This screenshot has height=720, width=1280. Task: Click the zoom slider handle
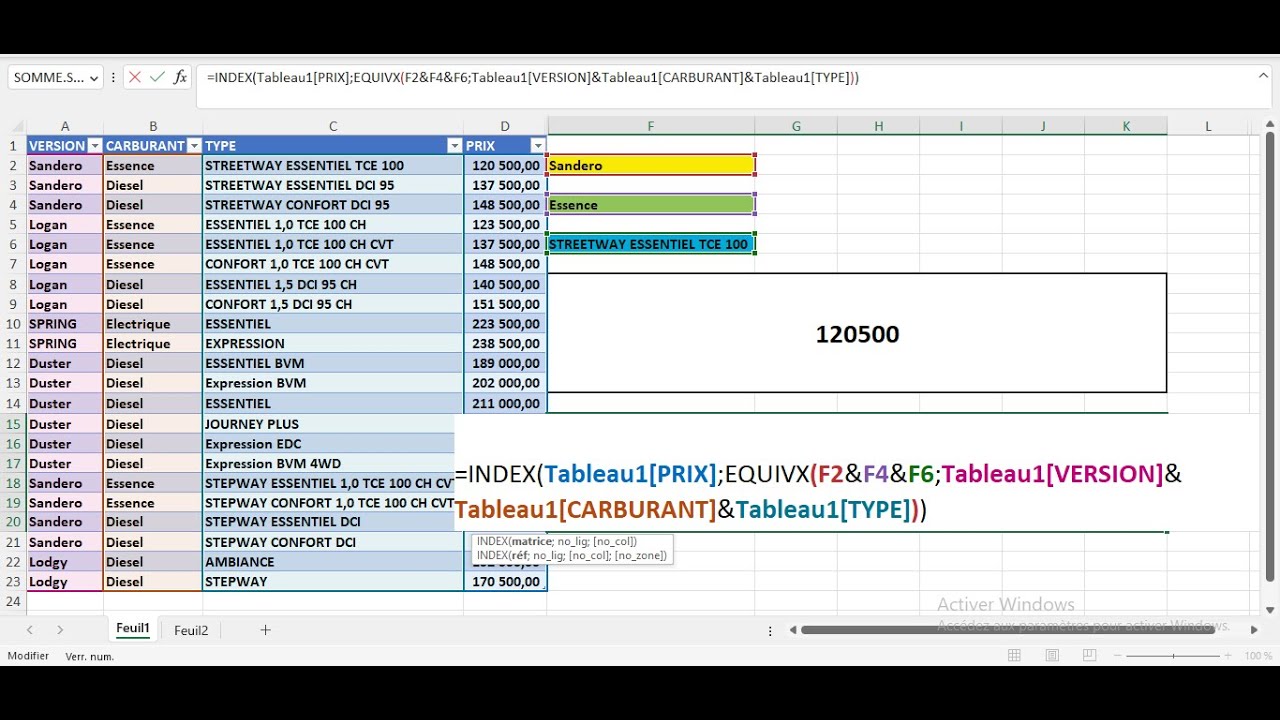coord(1174,656)
